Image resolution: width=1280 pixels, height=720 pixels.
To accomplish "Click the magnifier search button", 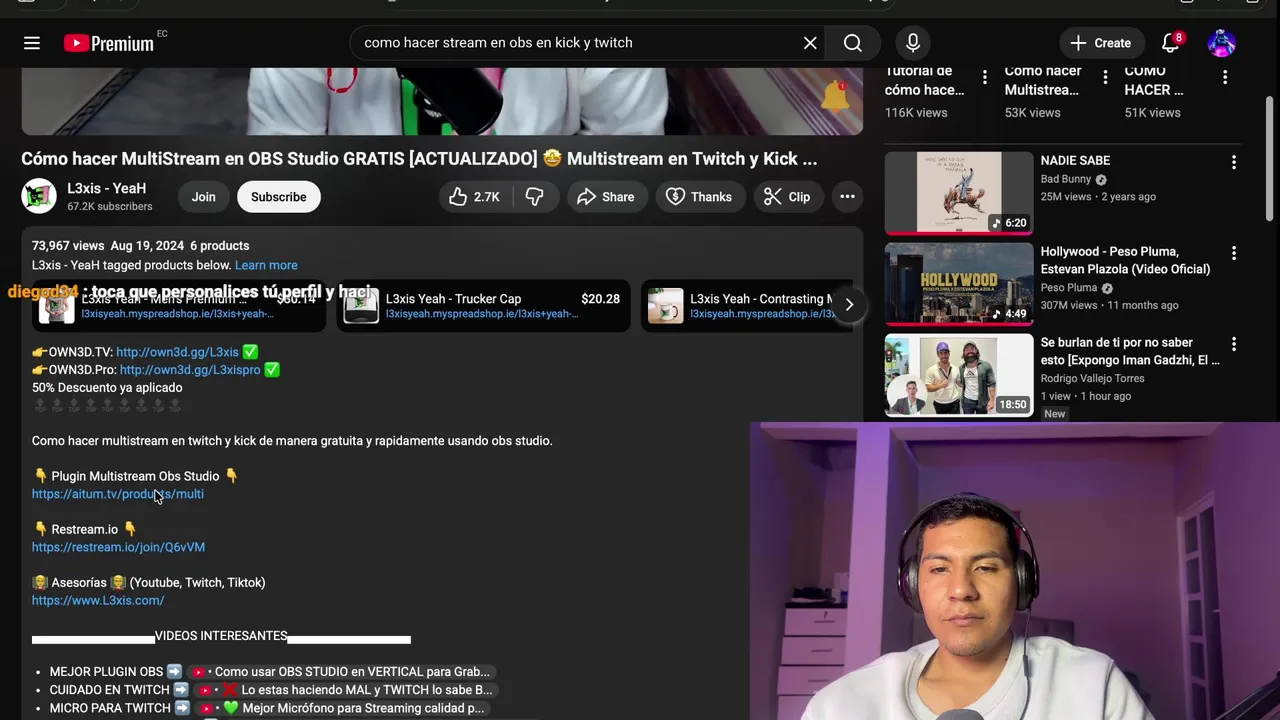I will point(853,43).
